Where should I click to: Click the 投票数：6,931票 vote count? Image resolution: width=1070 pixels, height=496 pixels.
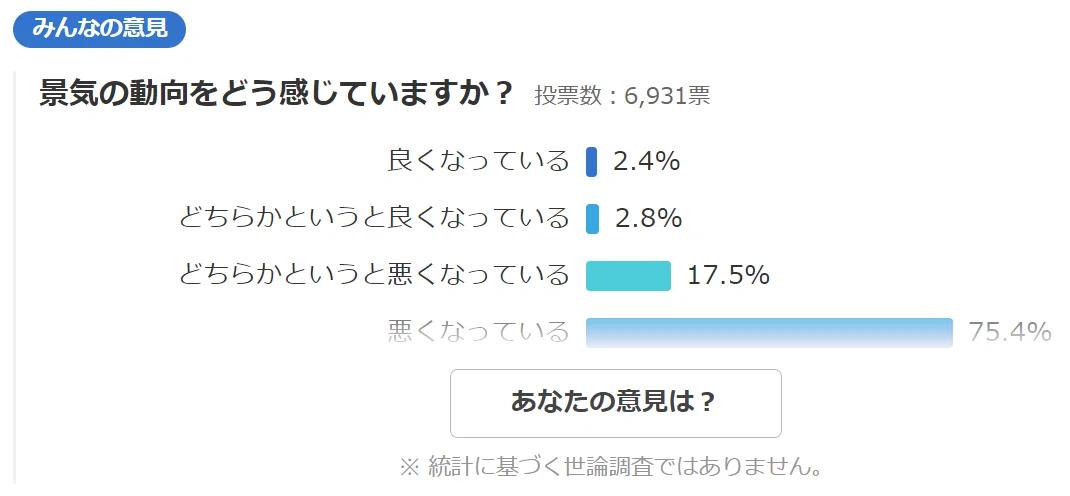622,96
